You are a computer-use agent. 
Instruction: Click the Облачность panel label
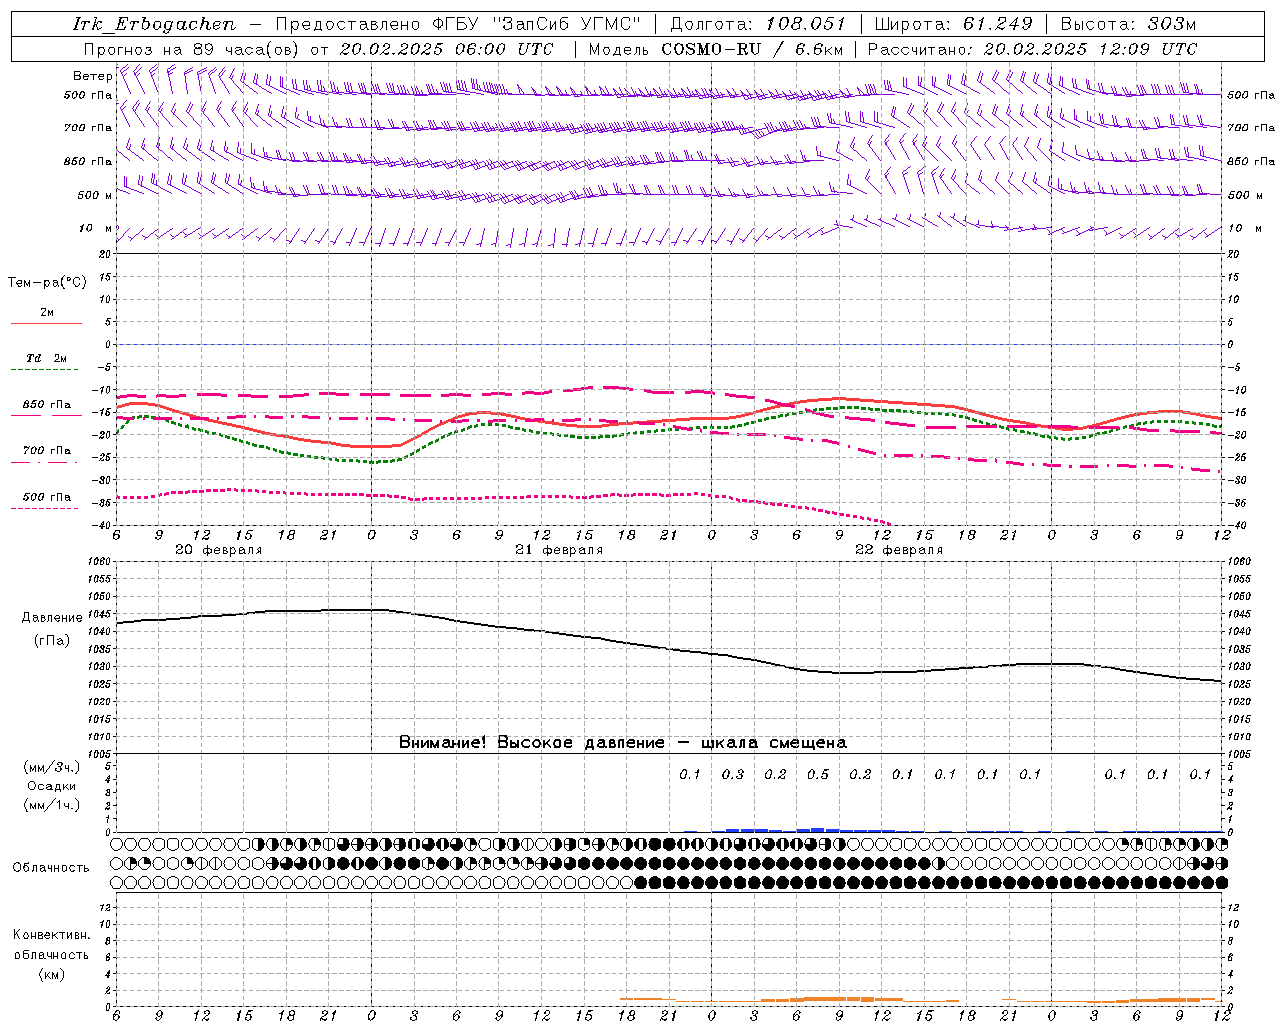tap(51, 868)
